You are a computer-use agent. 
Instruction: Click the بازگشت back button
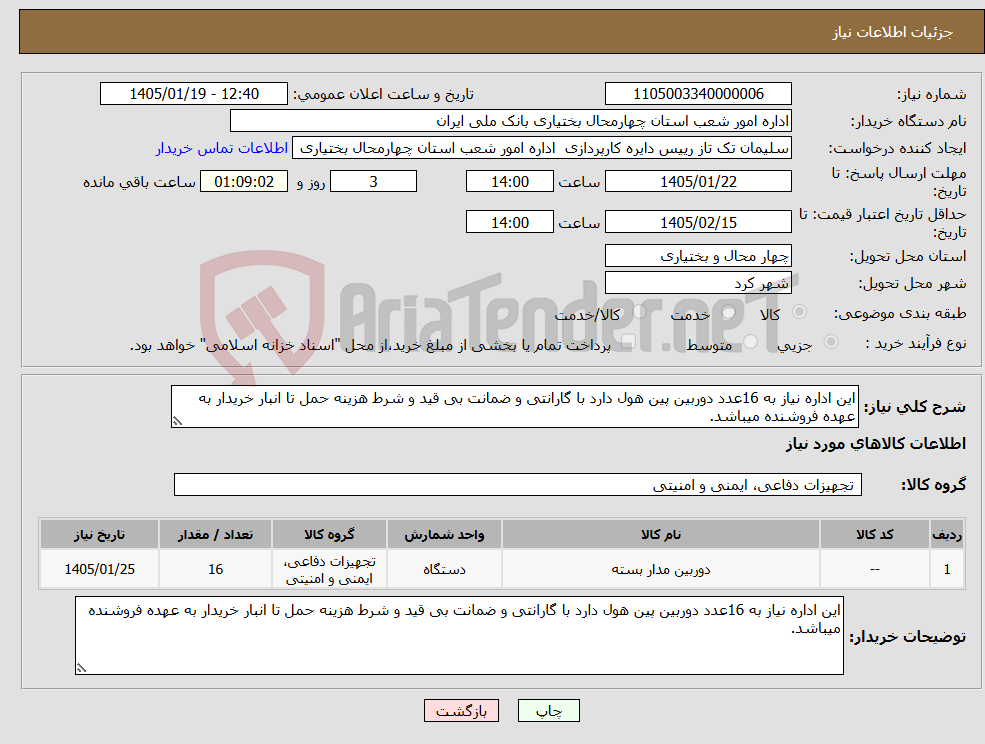tap(461, 711)
